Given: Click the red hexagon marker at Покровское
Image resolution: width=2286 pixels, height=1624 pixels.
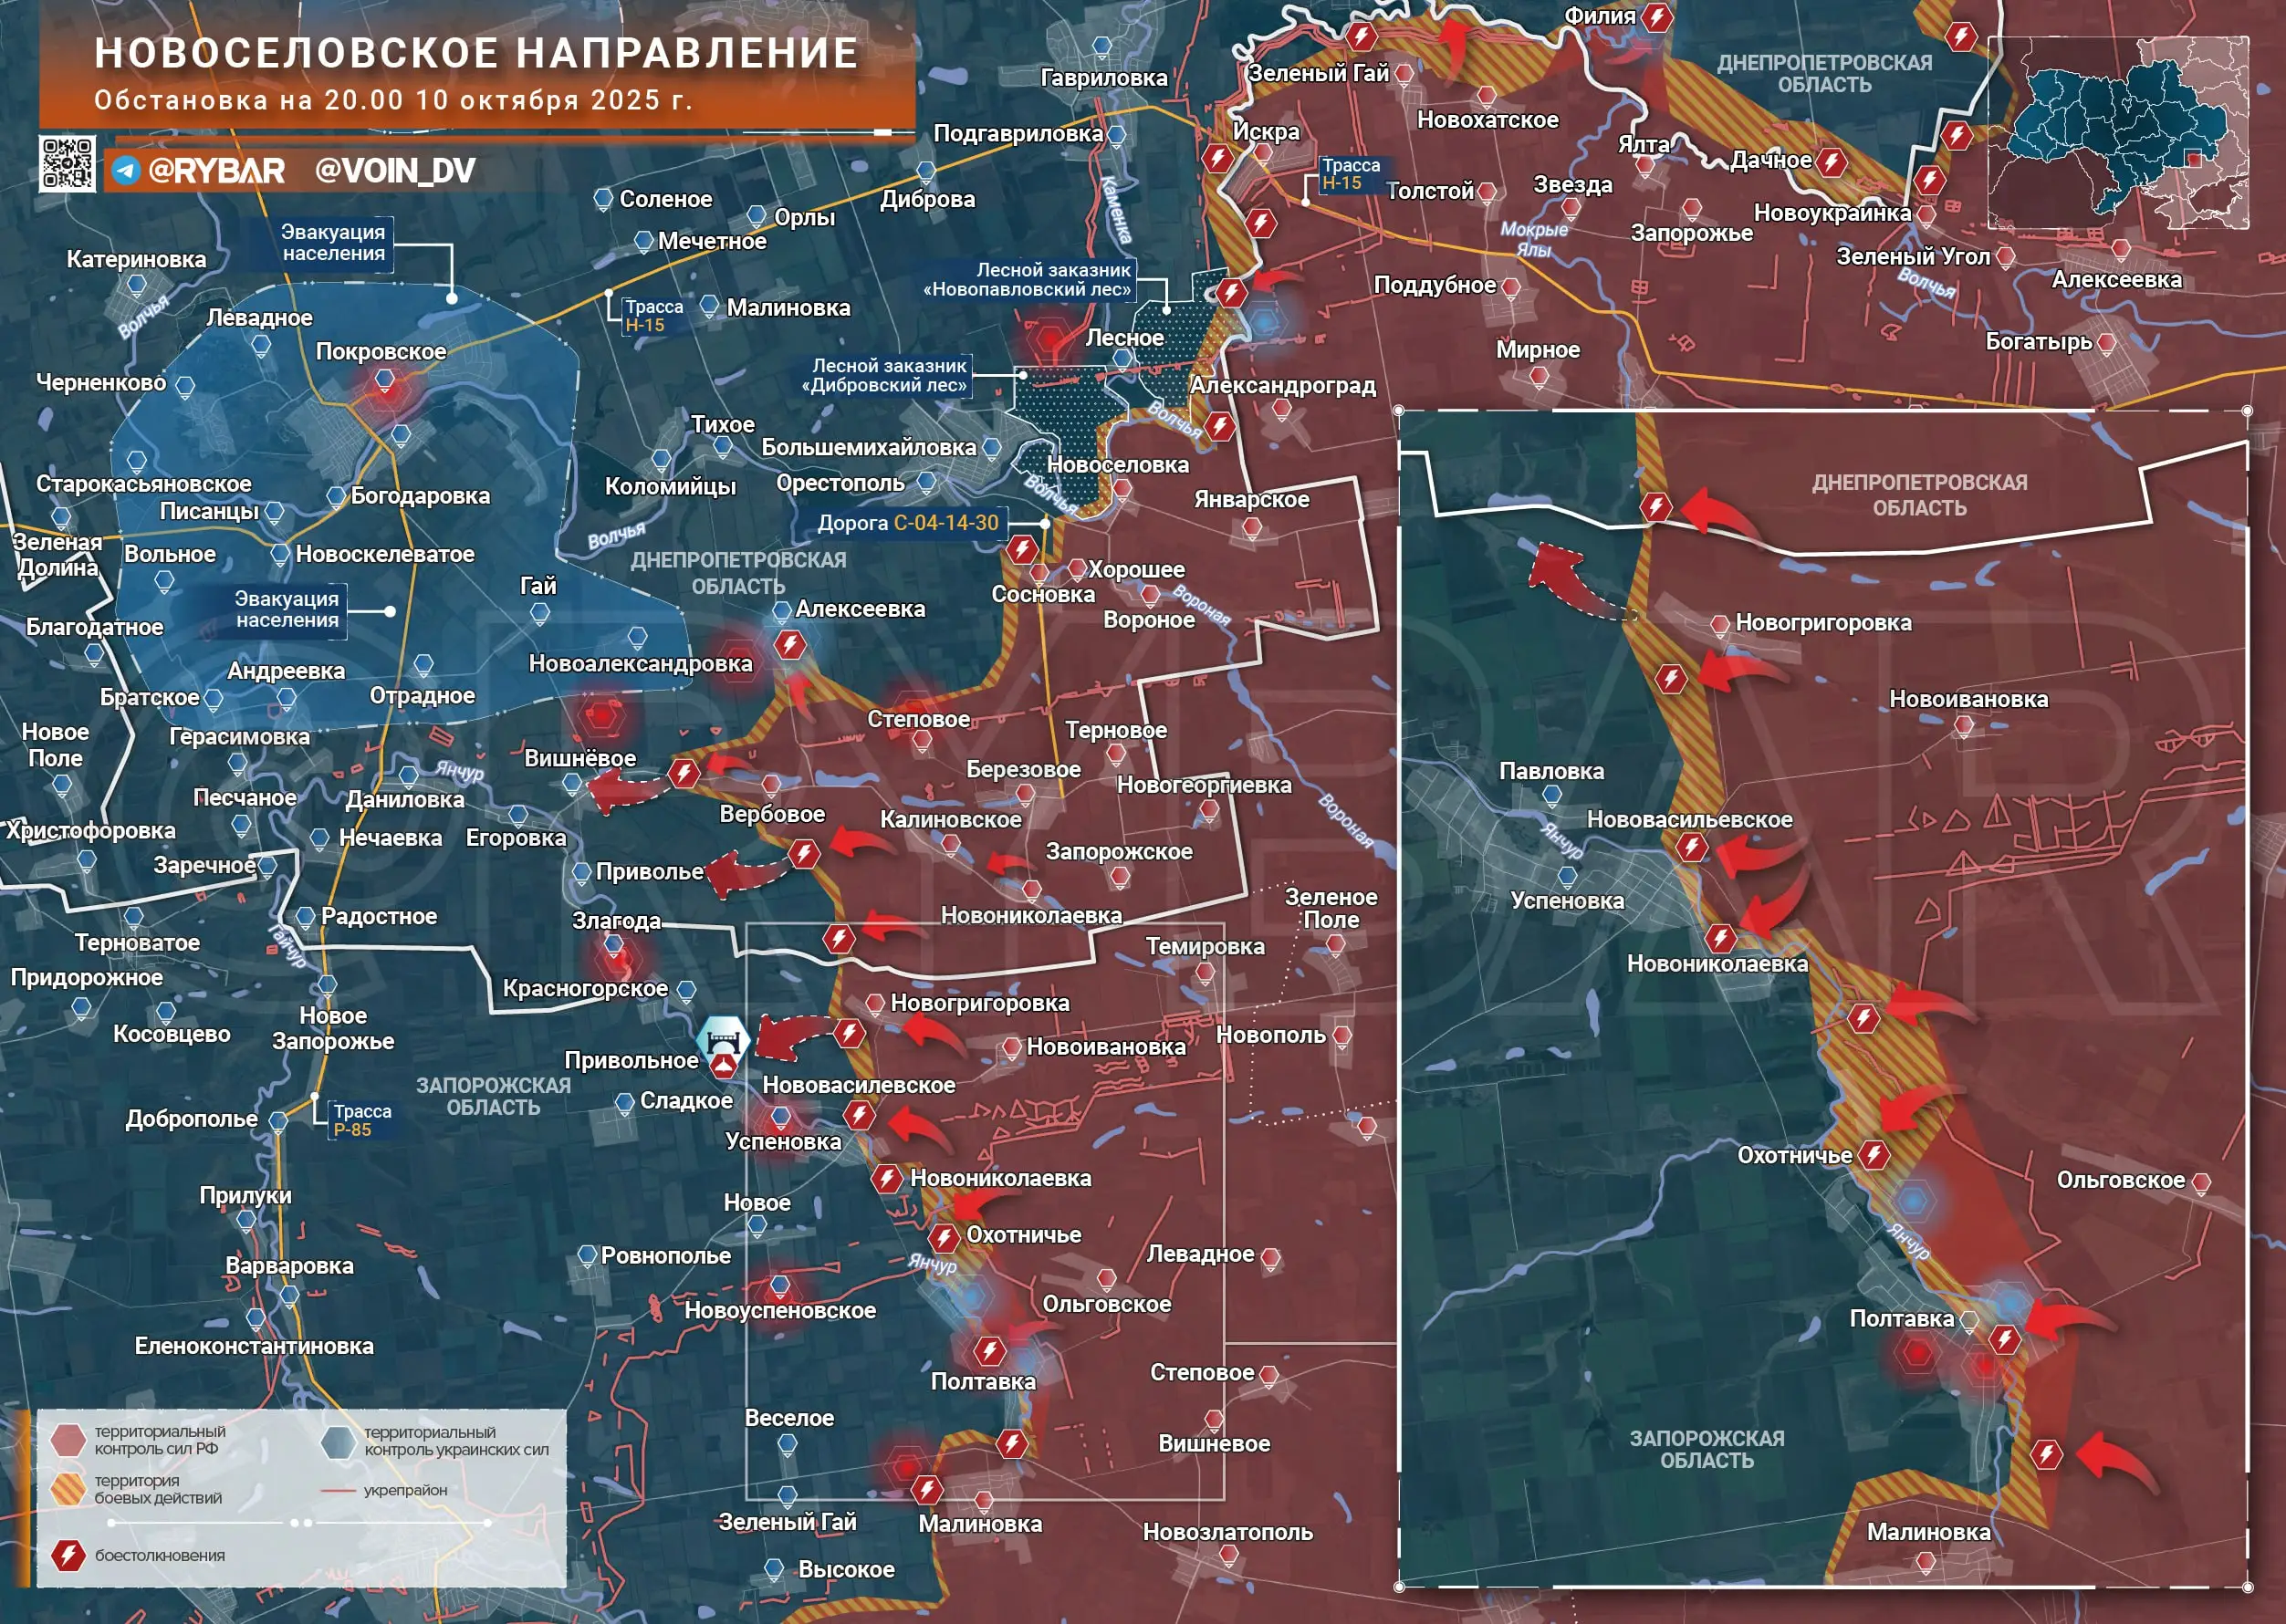Looking at the screenshot, I should pos(386,384).
